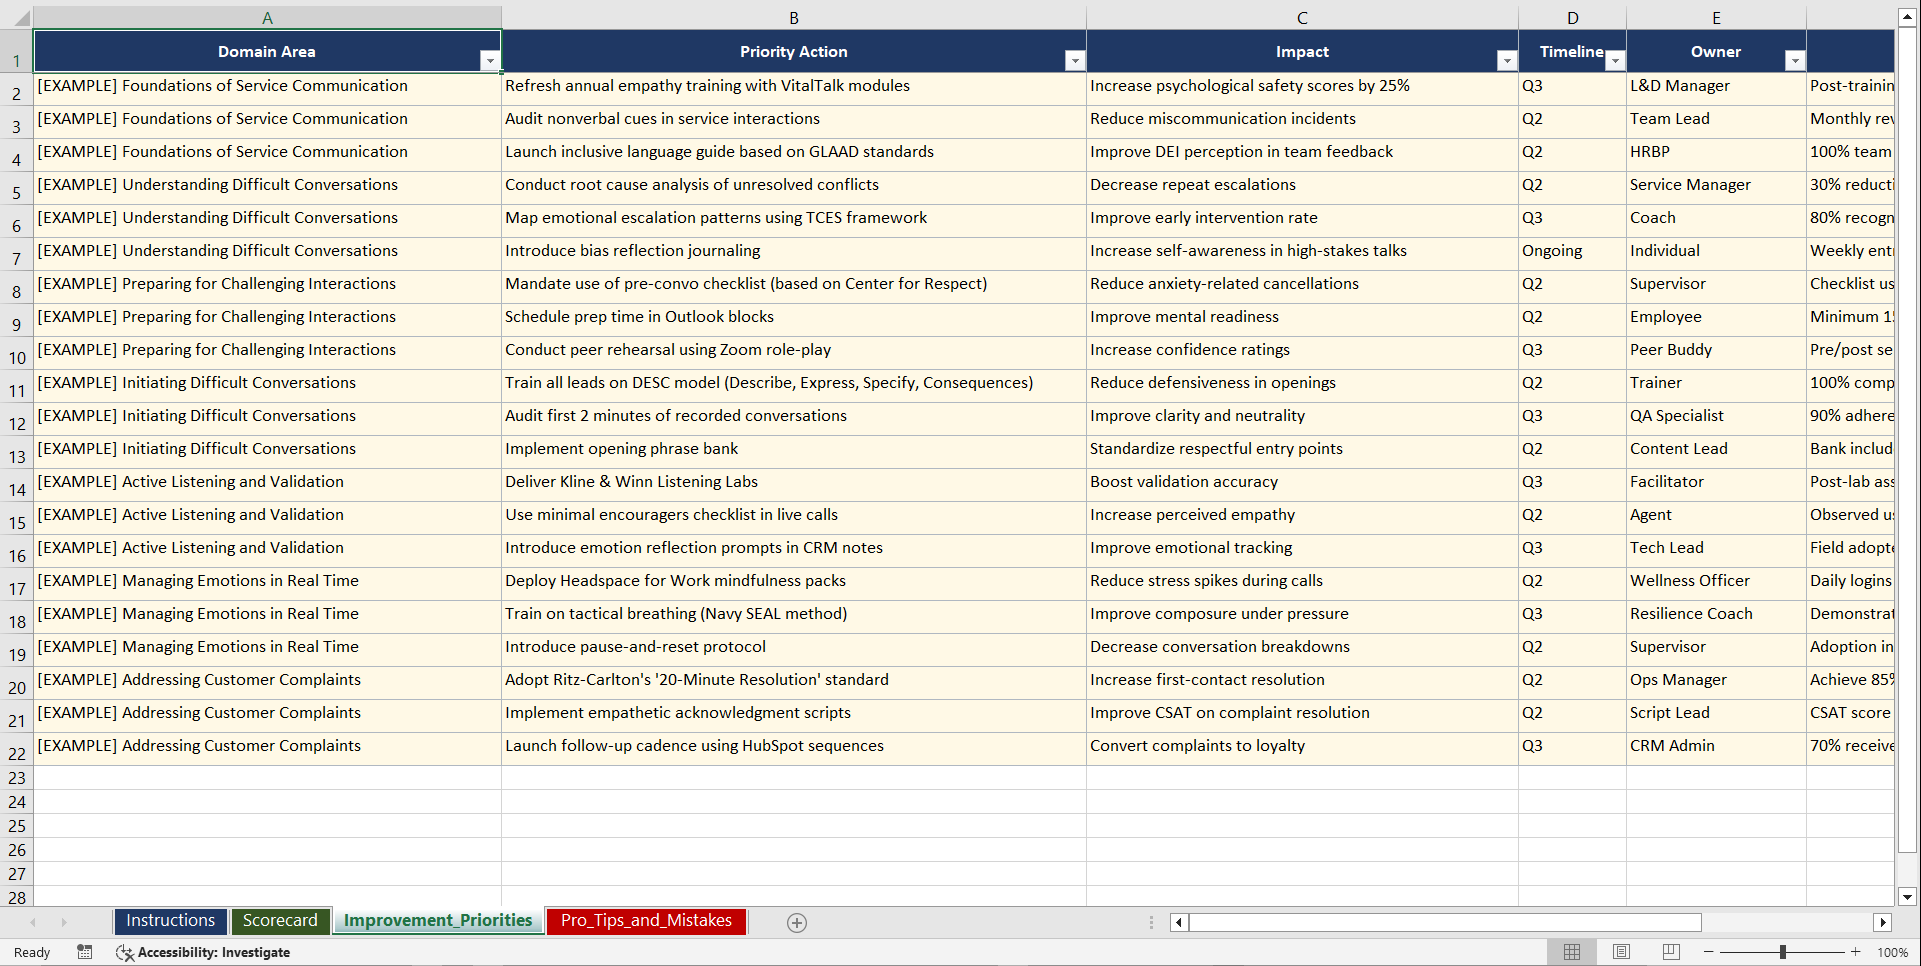Add a new worksheet with plus button

pos(797,922)
